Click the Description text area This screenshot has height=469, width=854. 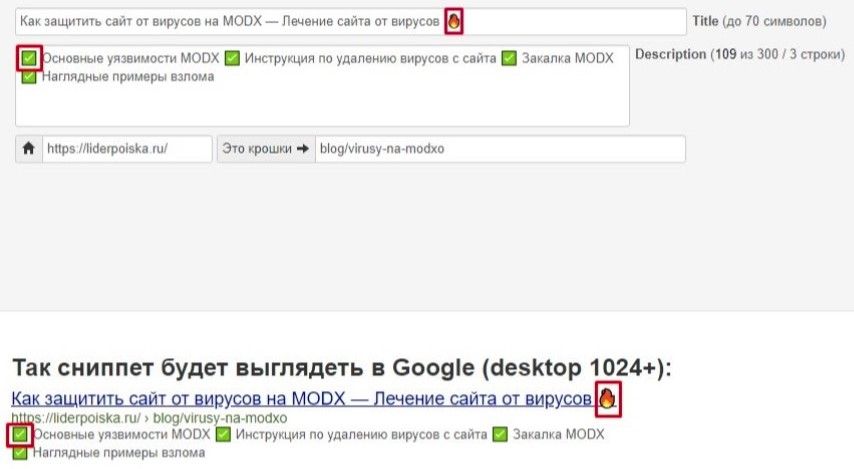click(x=322, y=86)
